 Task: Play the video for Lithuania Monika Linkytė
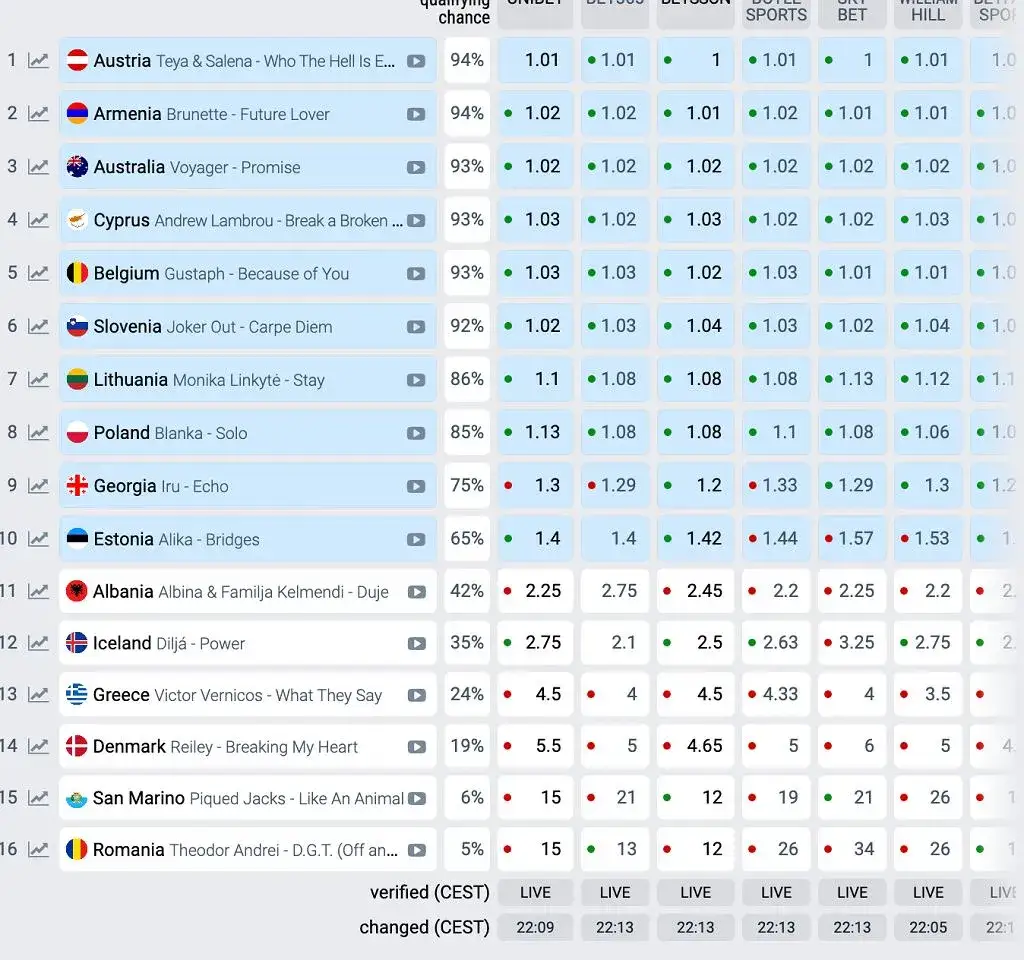point(416,380)
